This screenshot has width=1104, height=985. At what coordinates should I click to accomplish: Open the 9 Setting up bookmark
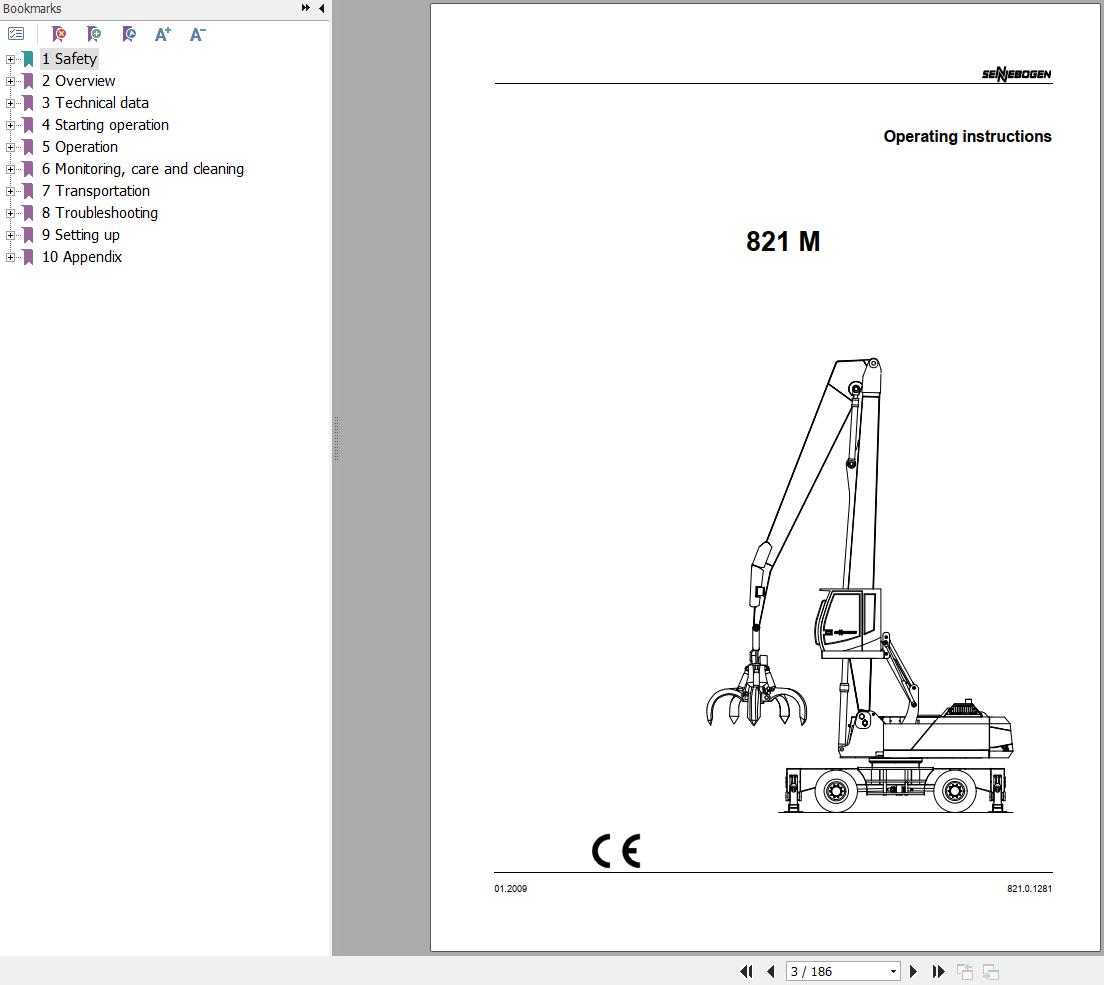tap(80, 234)
